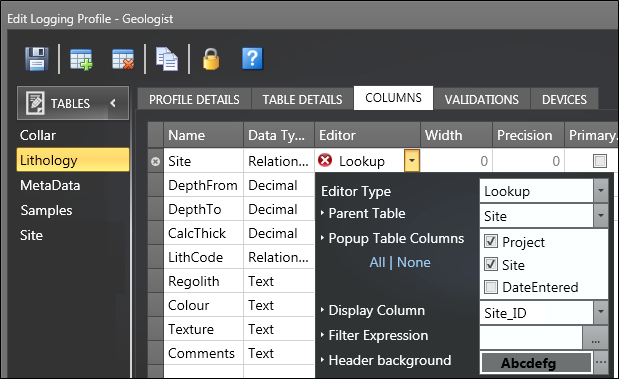Click the row remove icon beside Site
This screenshot has width=619, height=379.
pos(156,161)
